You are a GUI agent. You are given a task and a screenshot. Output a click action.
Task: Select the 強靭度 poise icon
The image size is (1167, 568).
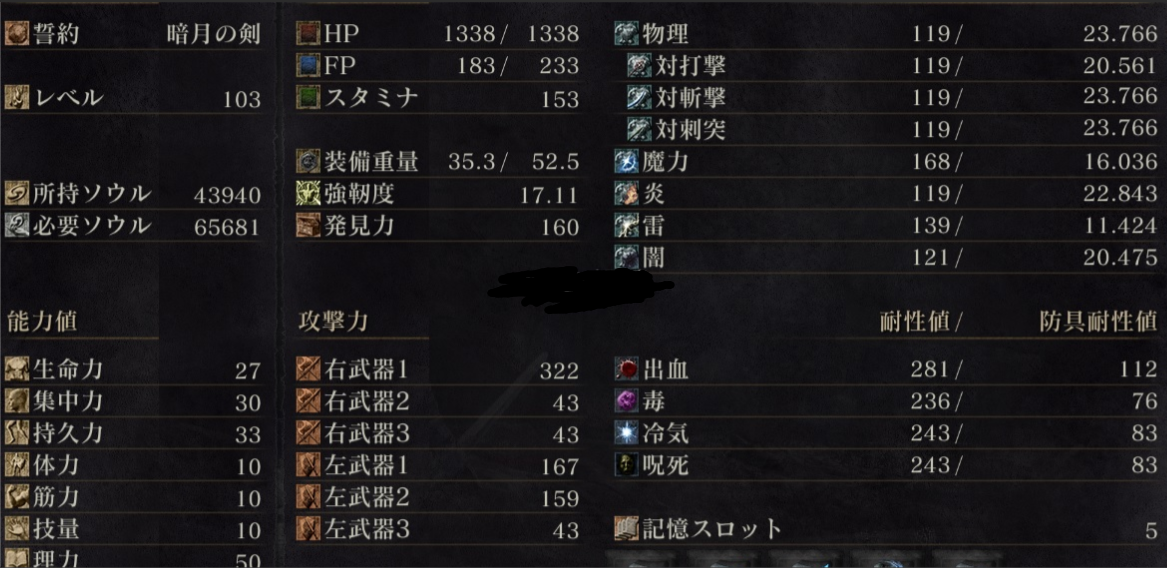point(308,194)
